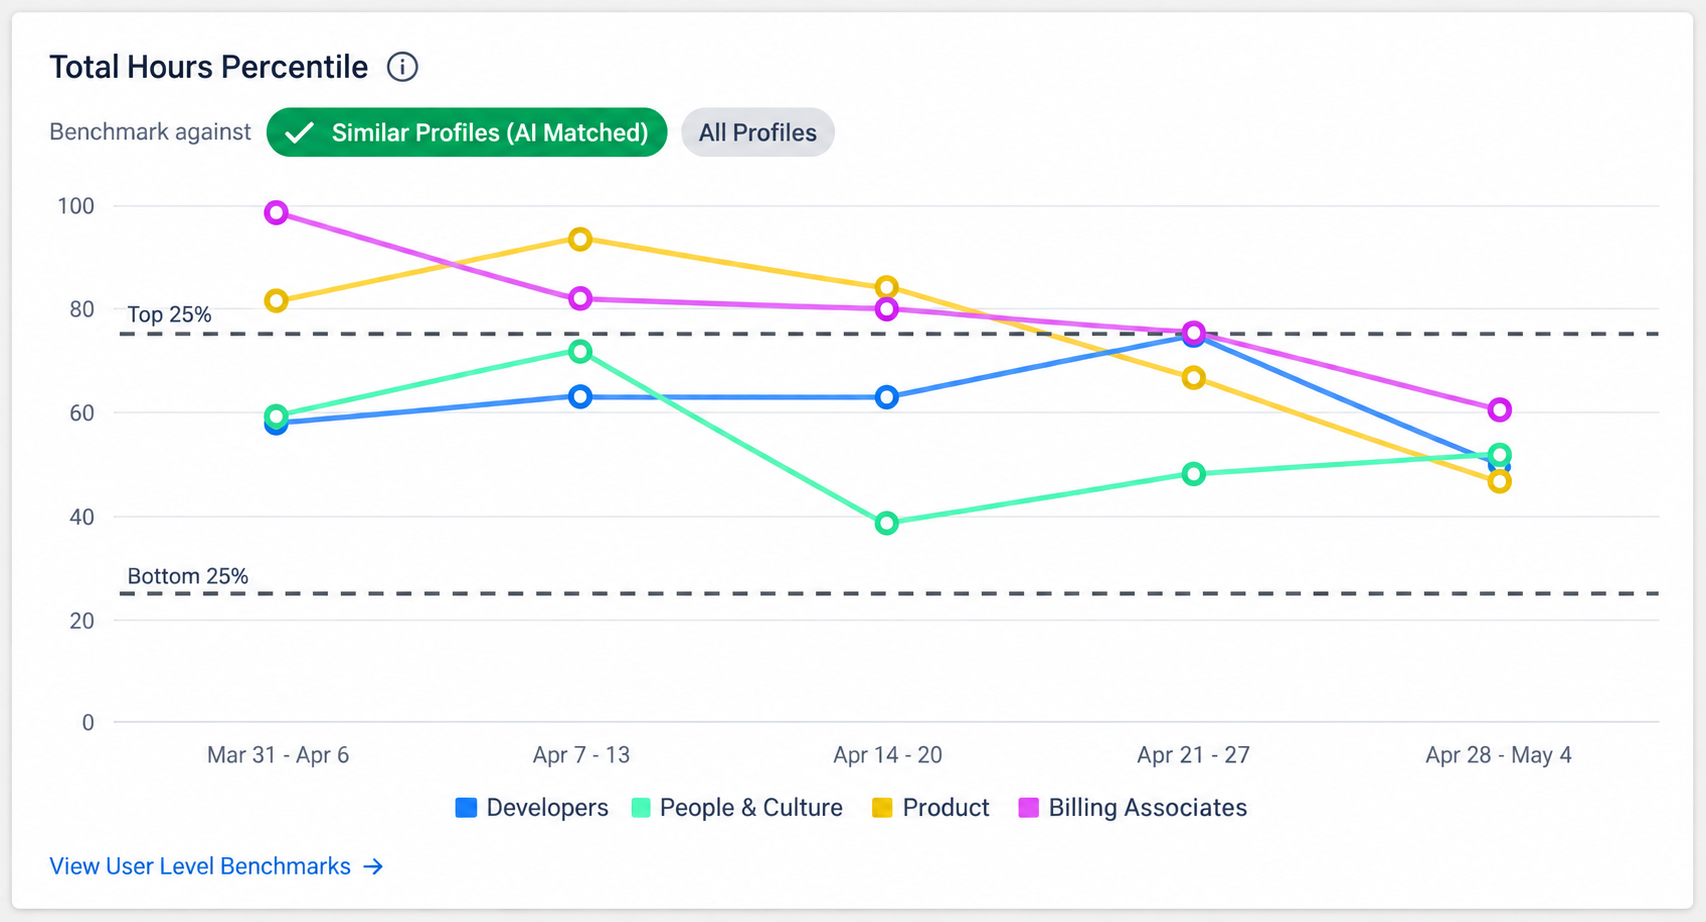Viewport: 1706px width, 922px height.
Task: Click the blue Developers legend swatch
Action: (466, 808)
